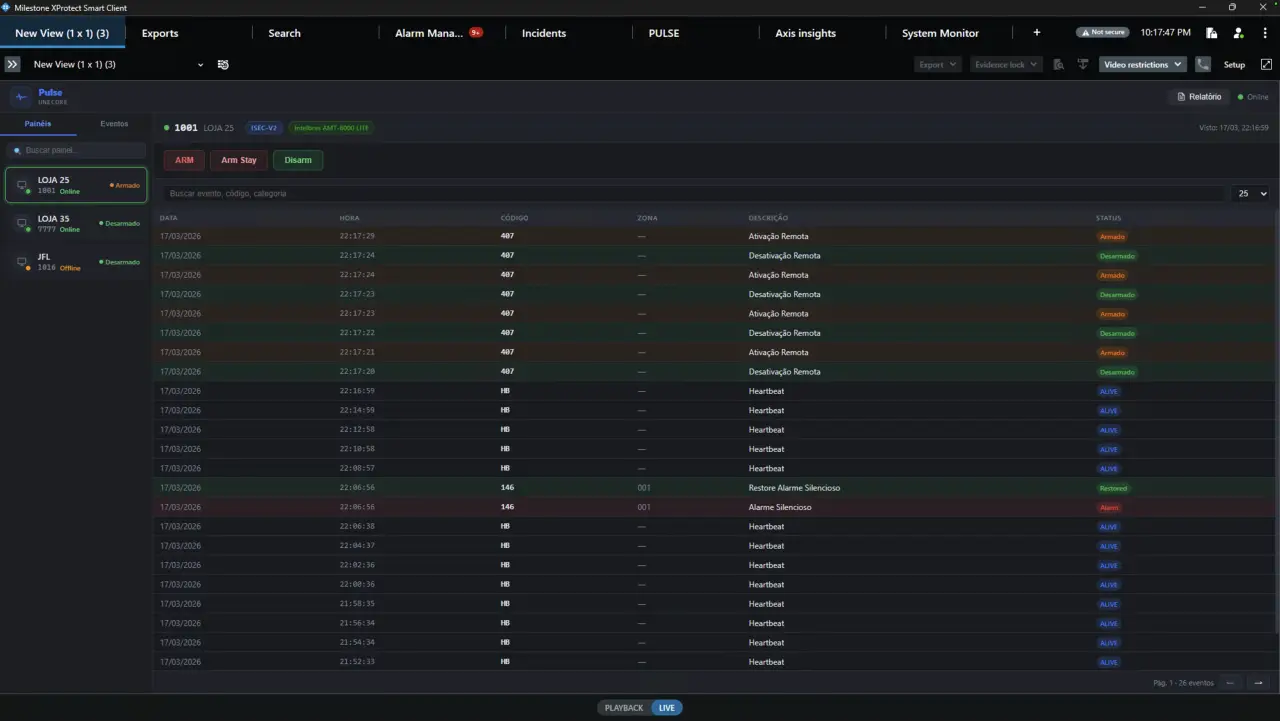Click the Buscar painel search field
The height and width of the screenshot is (721, 1280).
[x=76, y=150]
